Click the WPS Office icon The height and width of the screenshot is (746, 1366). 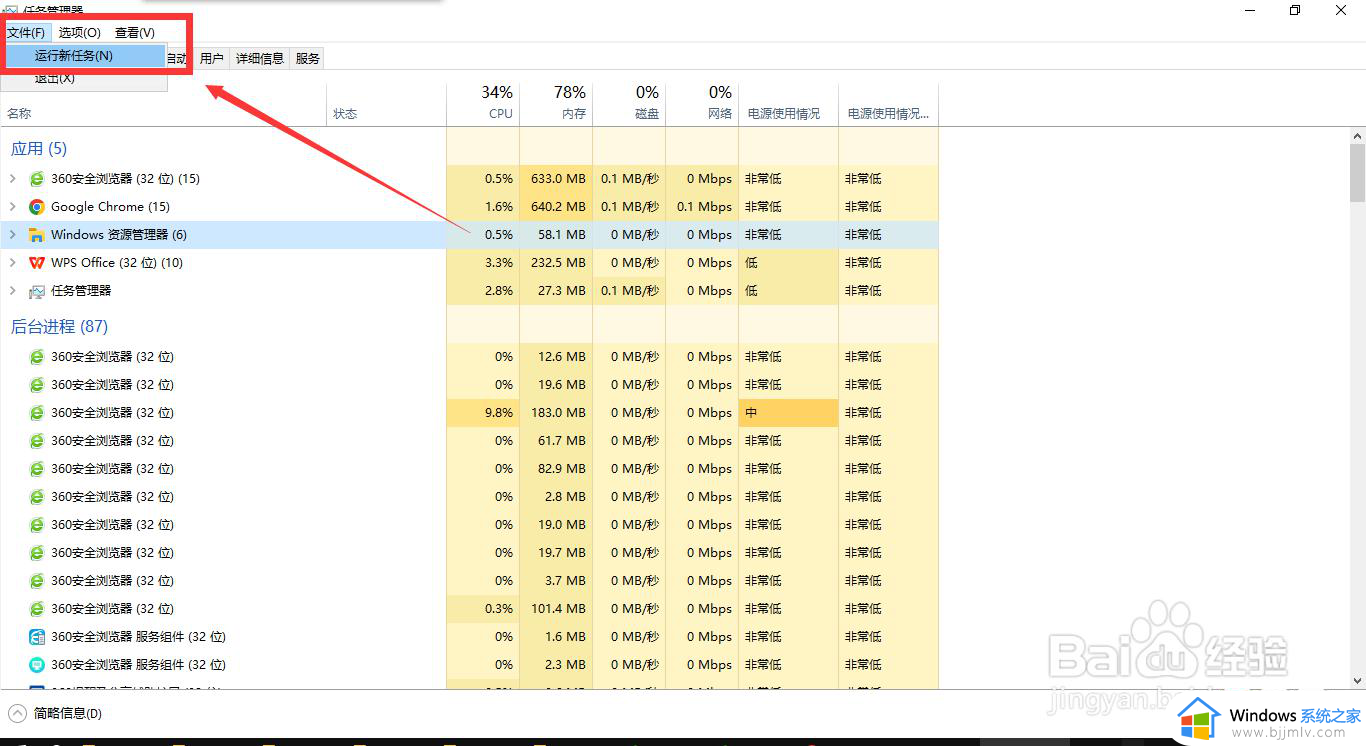(x=37, y=263)
